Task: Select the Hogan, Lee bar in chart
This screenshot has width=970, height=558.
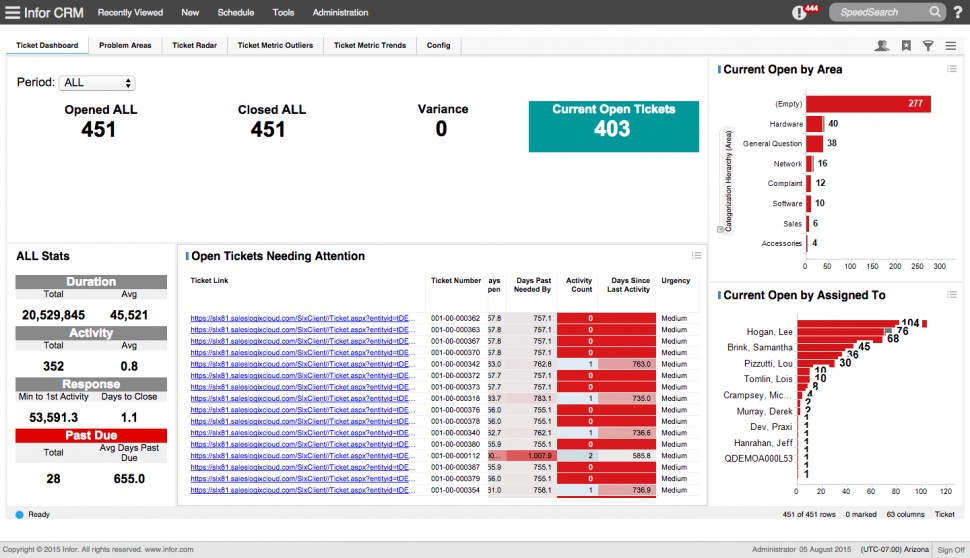Action: (x=844, y=332)
